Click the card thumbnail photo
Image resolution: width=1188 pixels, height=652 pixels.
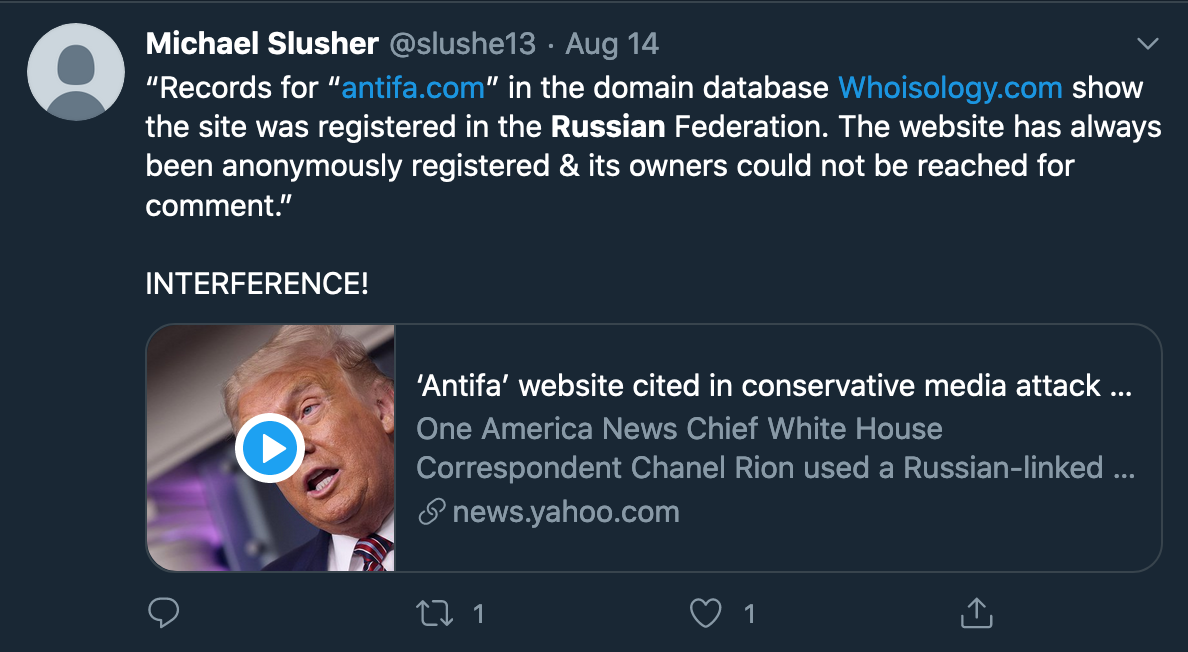(x=270, y=448)
